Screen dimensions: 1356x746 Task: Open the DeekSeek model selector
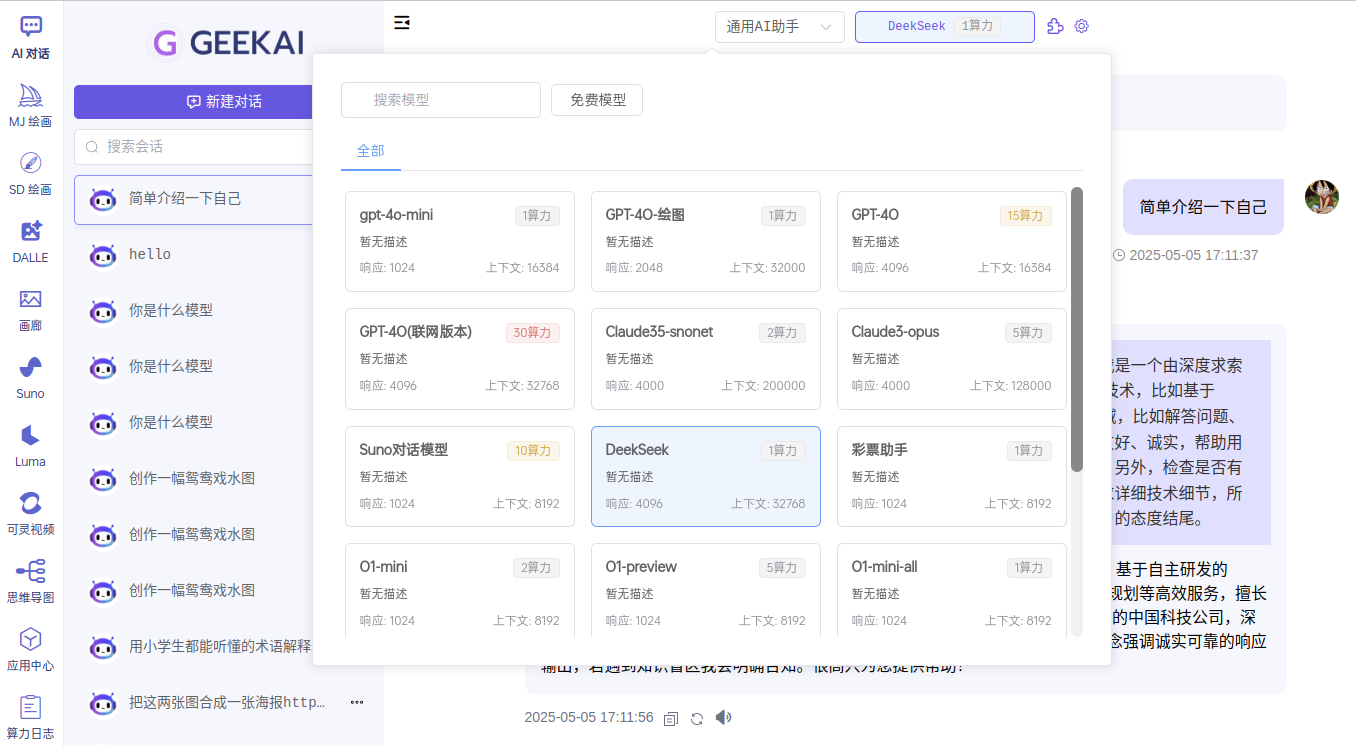tap(945, 27)
